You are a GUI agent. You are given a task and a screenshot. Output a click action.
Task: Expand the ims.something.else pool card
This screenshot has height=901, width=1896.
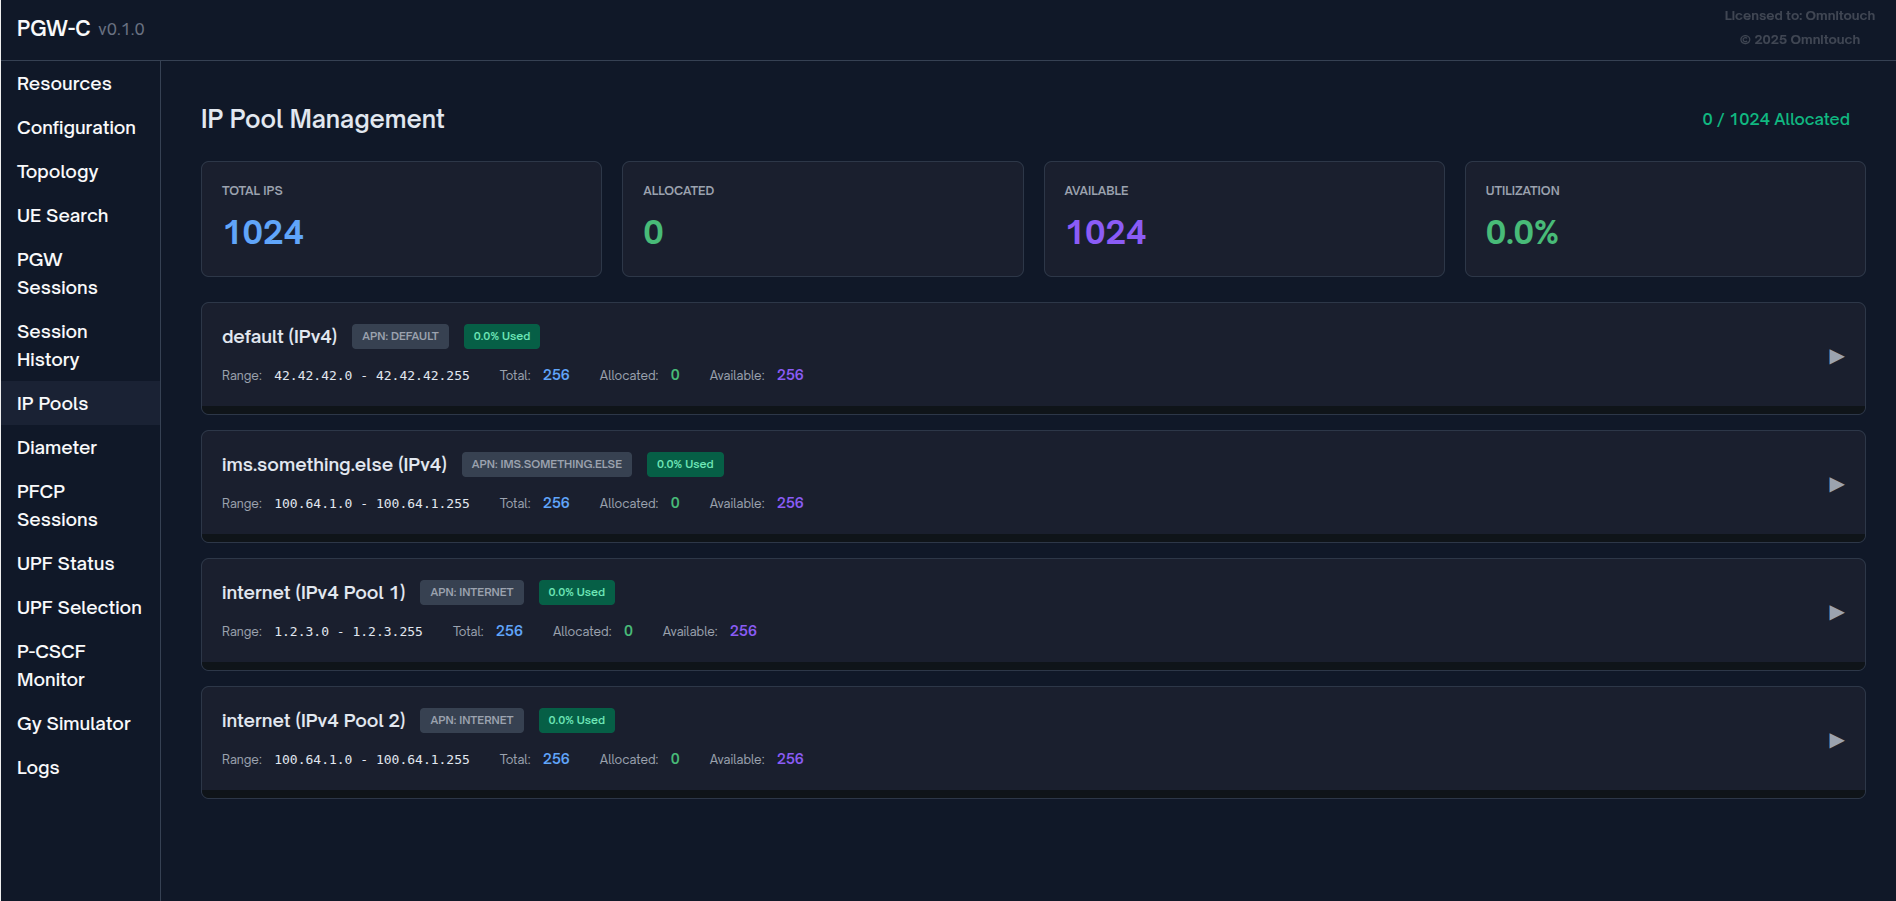pyautogui.click(x=1836, y=485)
